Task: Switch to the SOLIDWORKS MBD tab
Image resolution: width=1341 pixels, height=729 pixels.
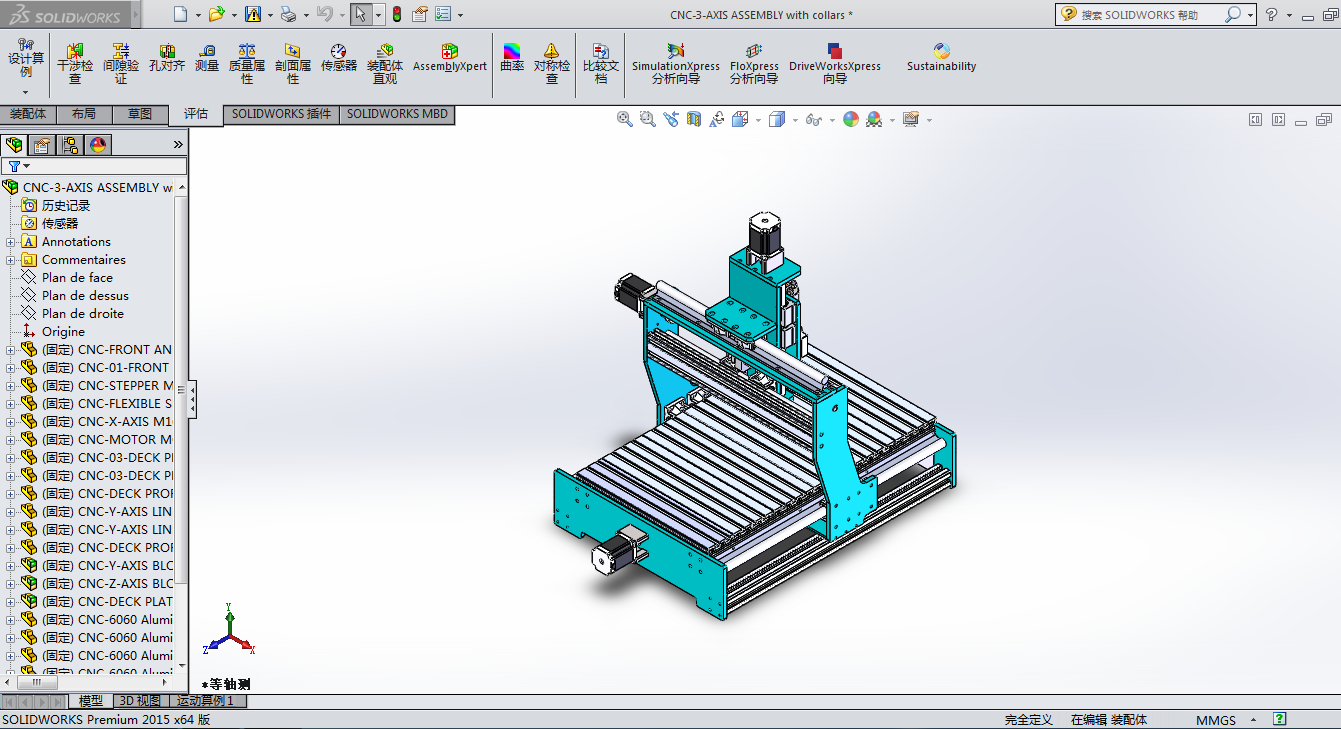Action: (x=397, y=114)
